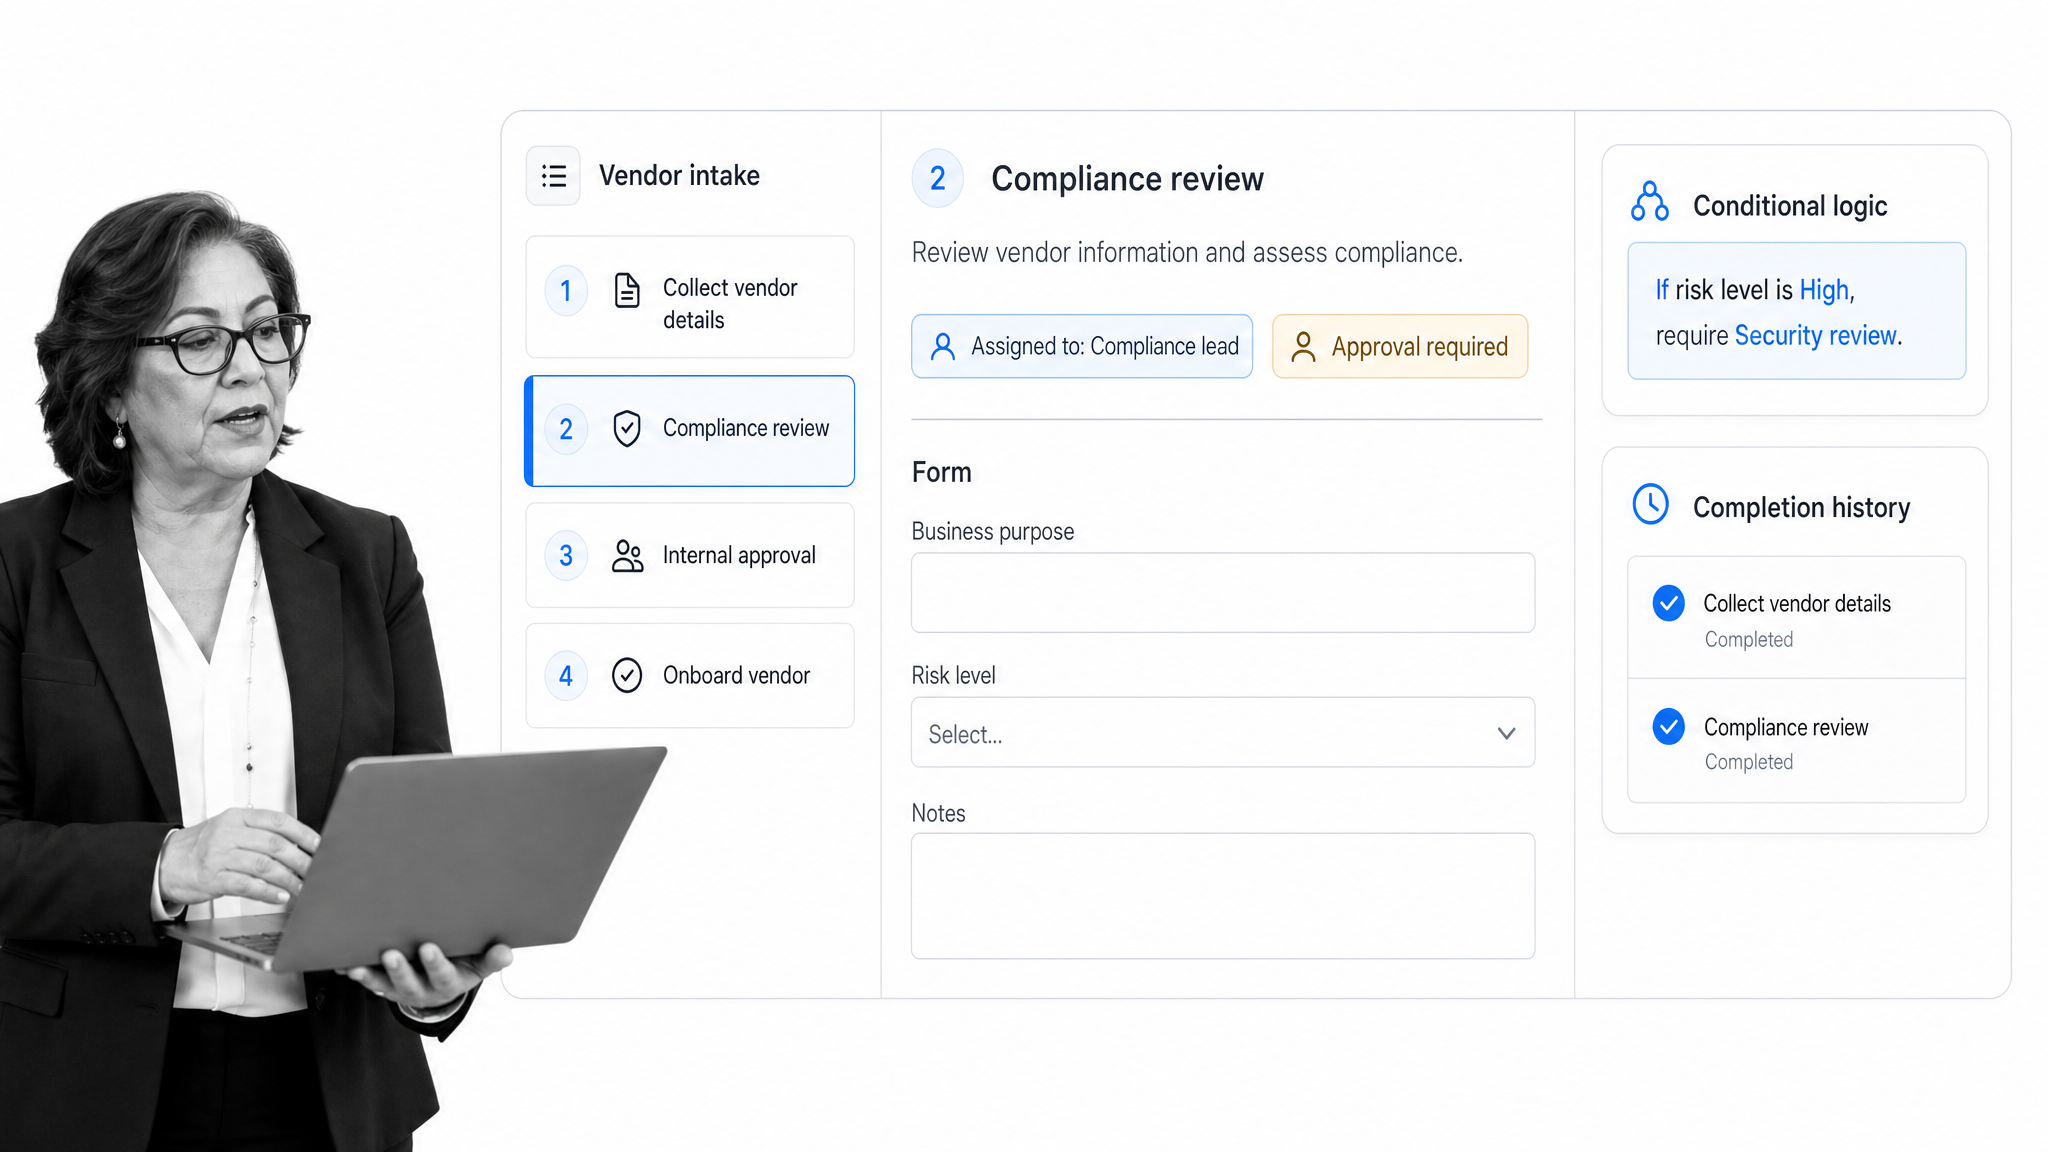Click the Risk level label

point(953,676)
